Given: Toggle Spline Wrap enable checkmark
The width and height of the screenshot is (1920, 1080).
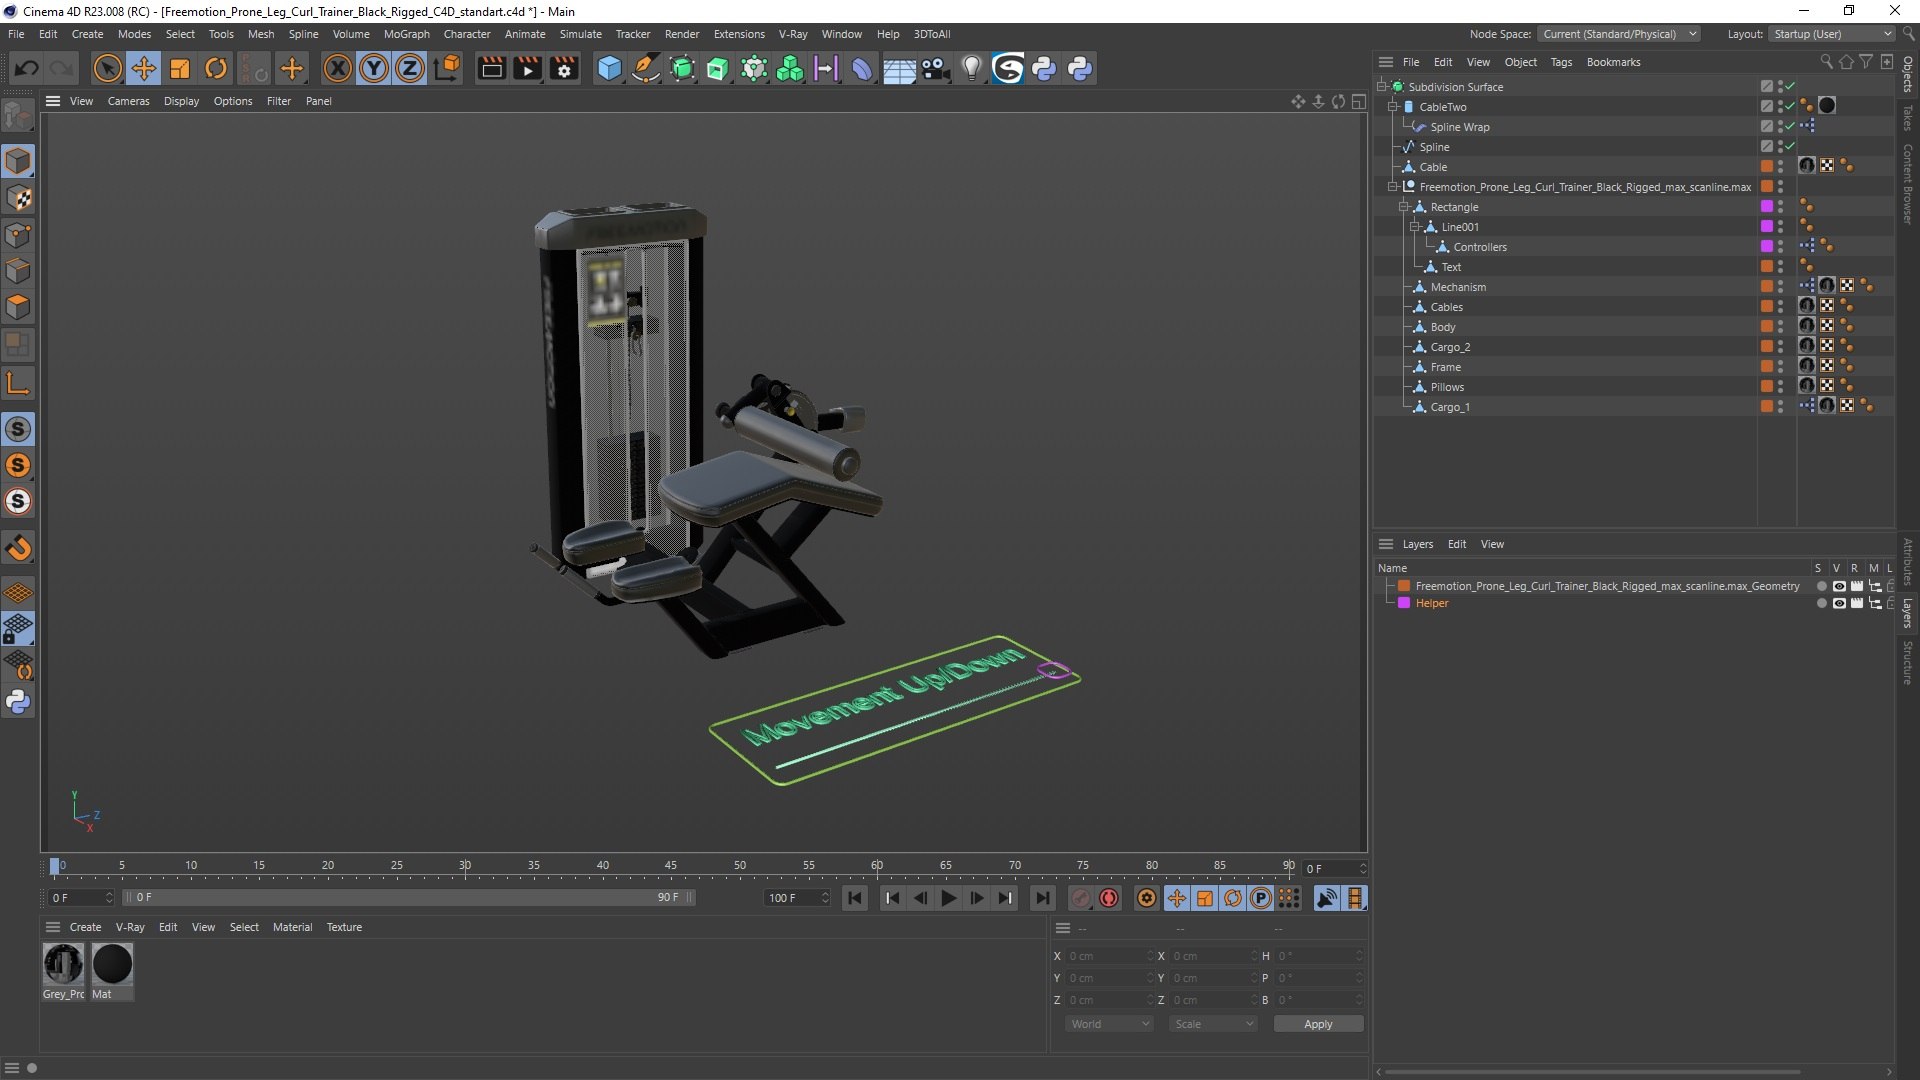Looking at the screenshot, I should [x=1790, y=126].
